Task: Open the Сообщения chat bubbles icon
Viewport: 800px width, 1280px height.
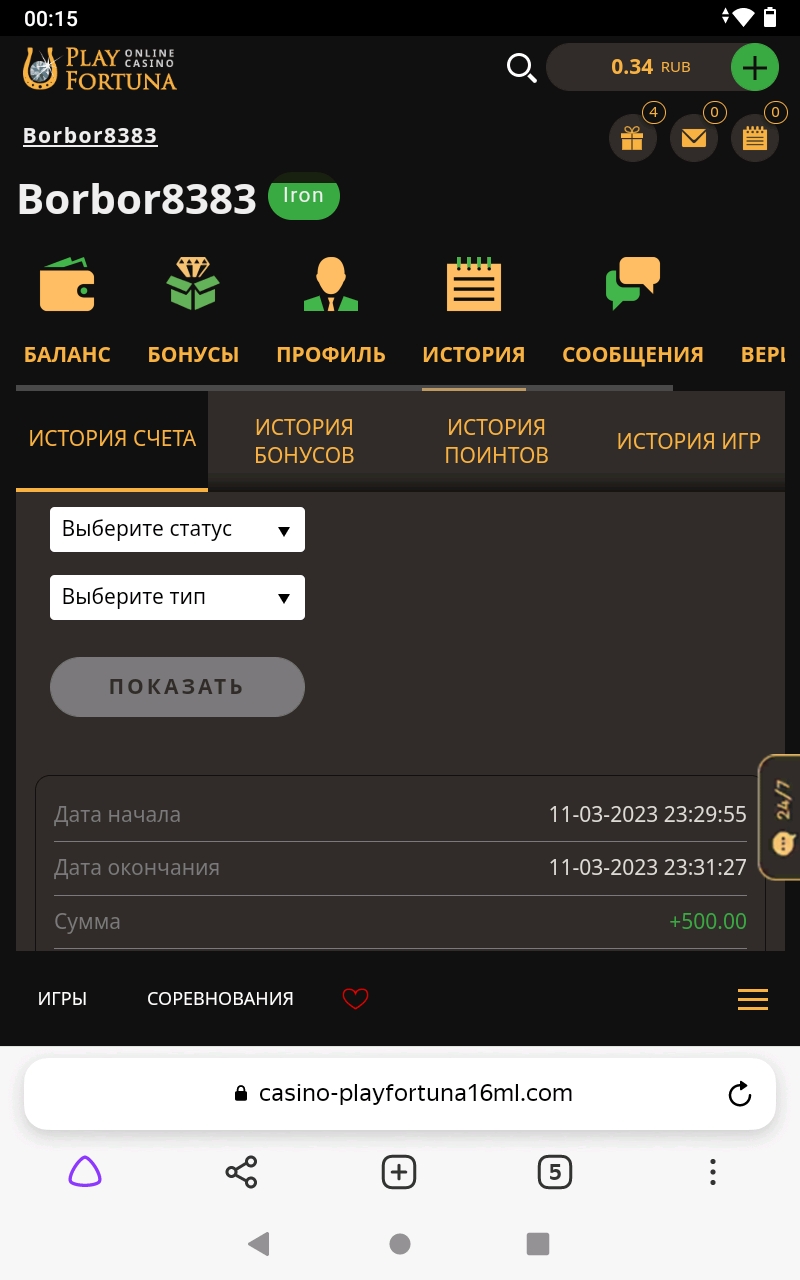Action: point(633,284)
